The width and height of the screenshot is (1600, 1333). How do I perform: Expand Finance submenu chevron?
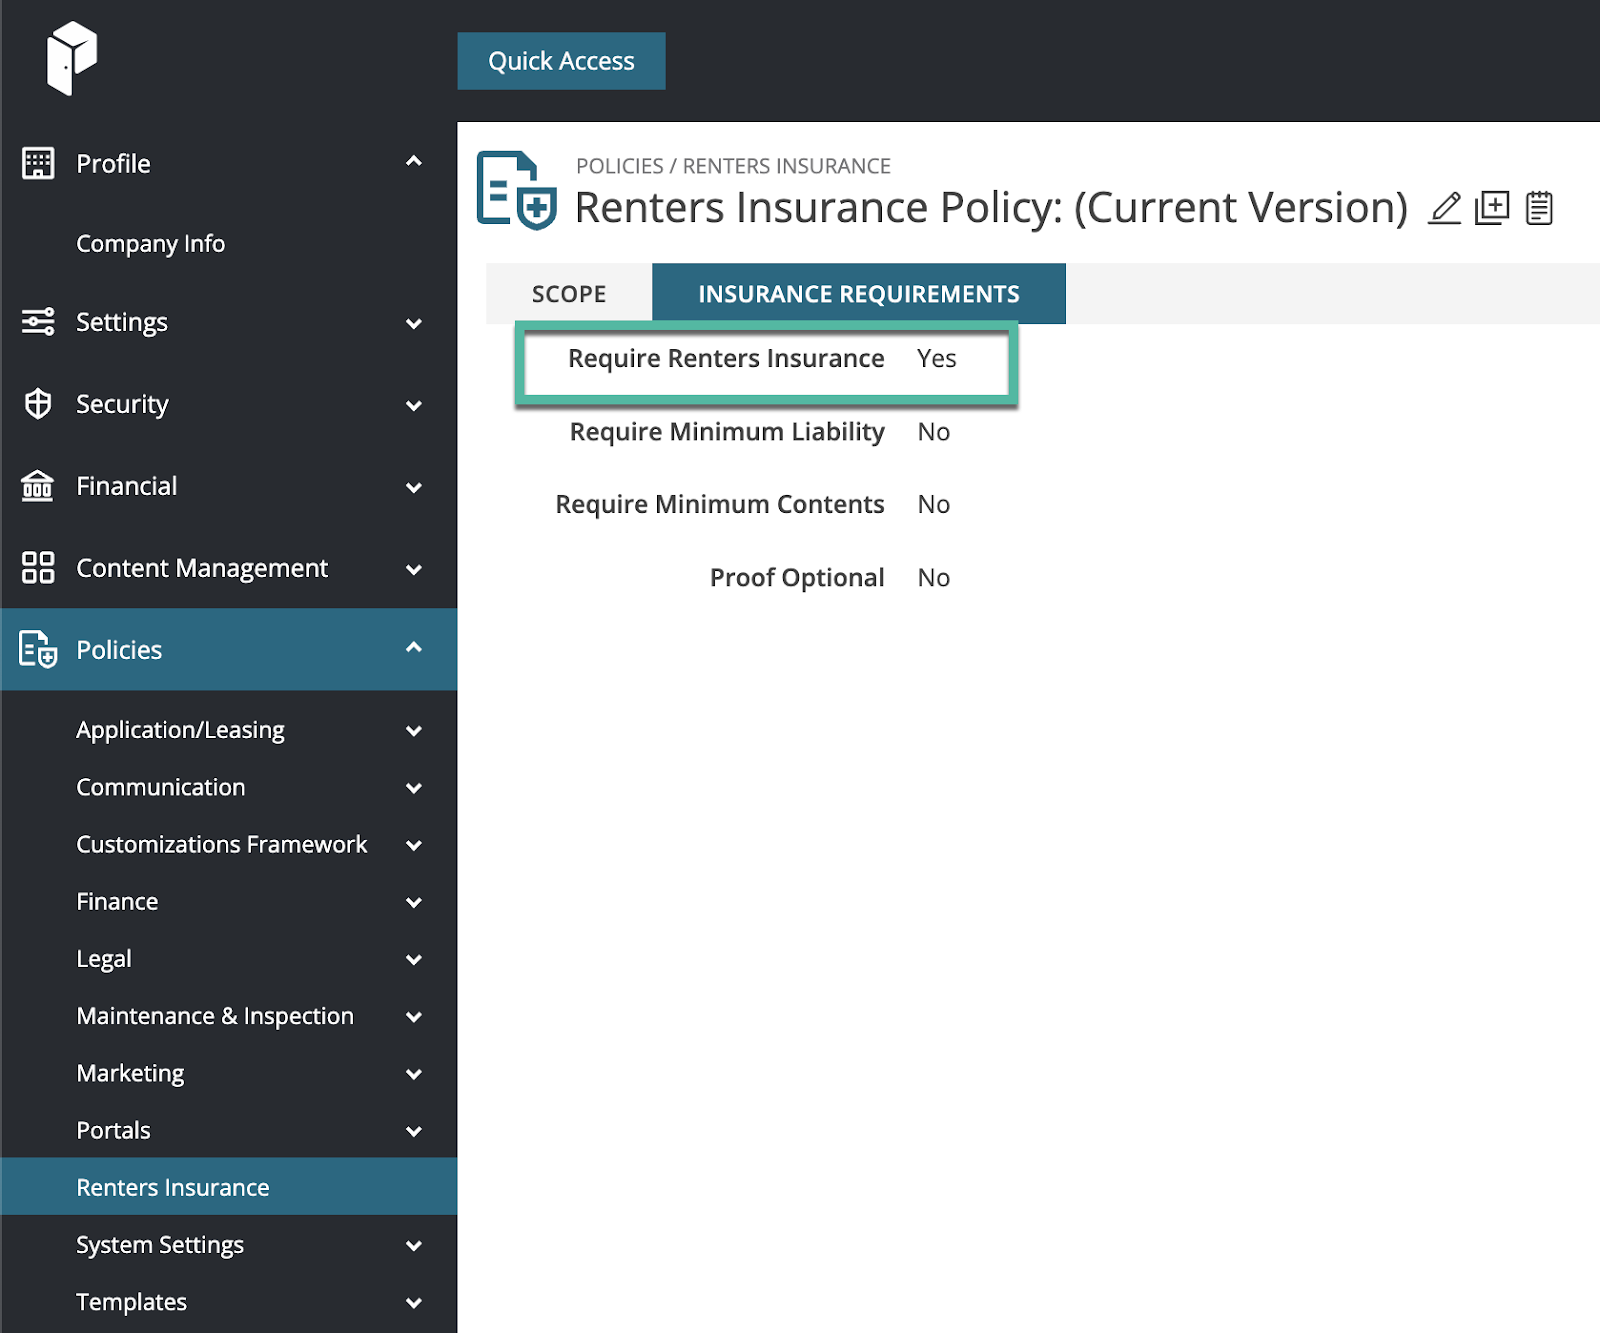coord(414,903)
